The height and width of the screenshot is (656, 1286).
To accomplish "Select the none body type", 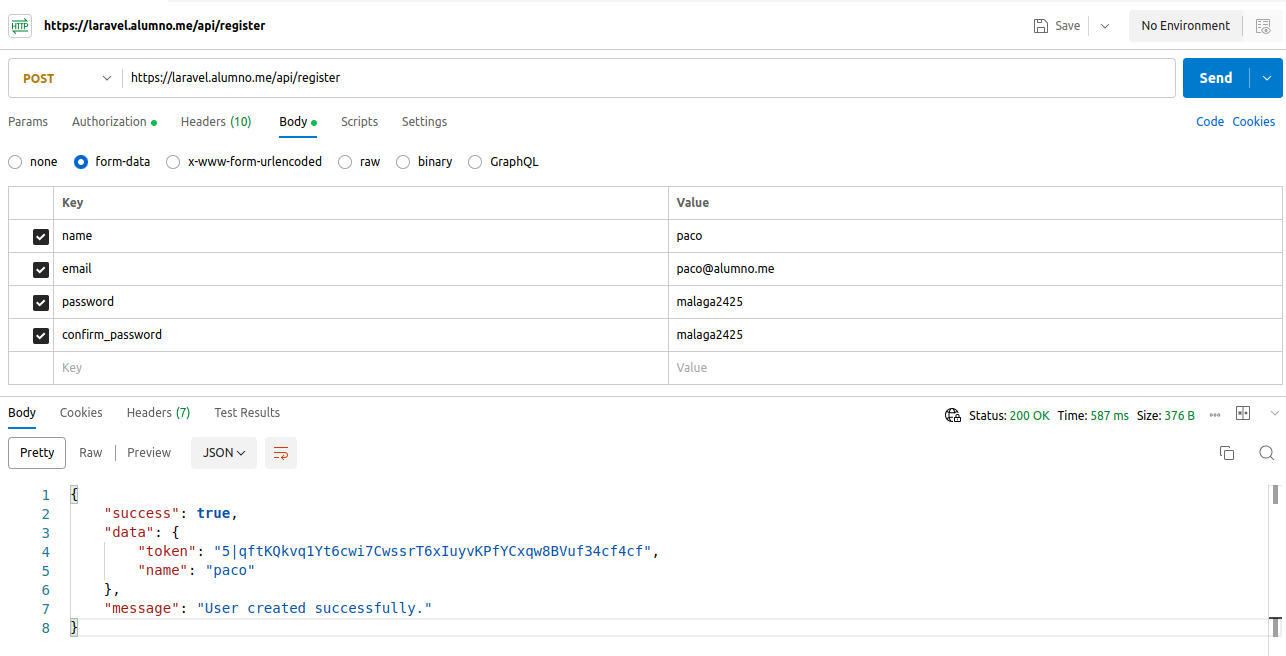I will tap(15, 162).
